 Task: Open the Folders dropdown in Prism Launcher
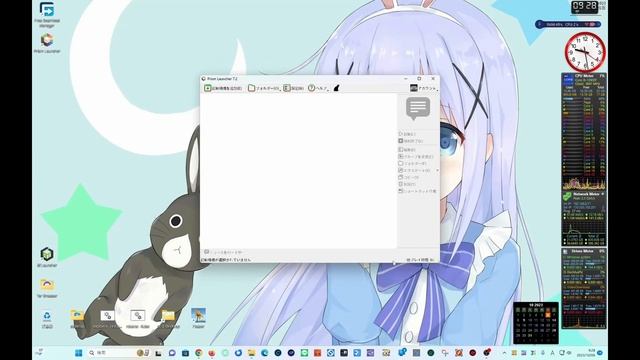(264, 88)
